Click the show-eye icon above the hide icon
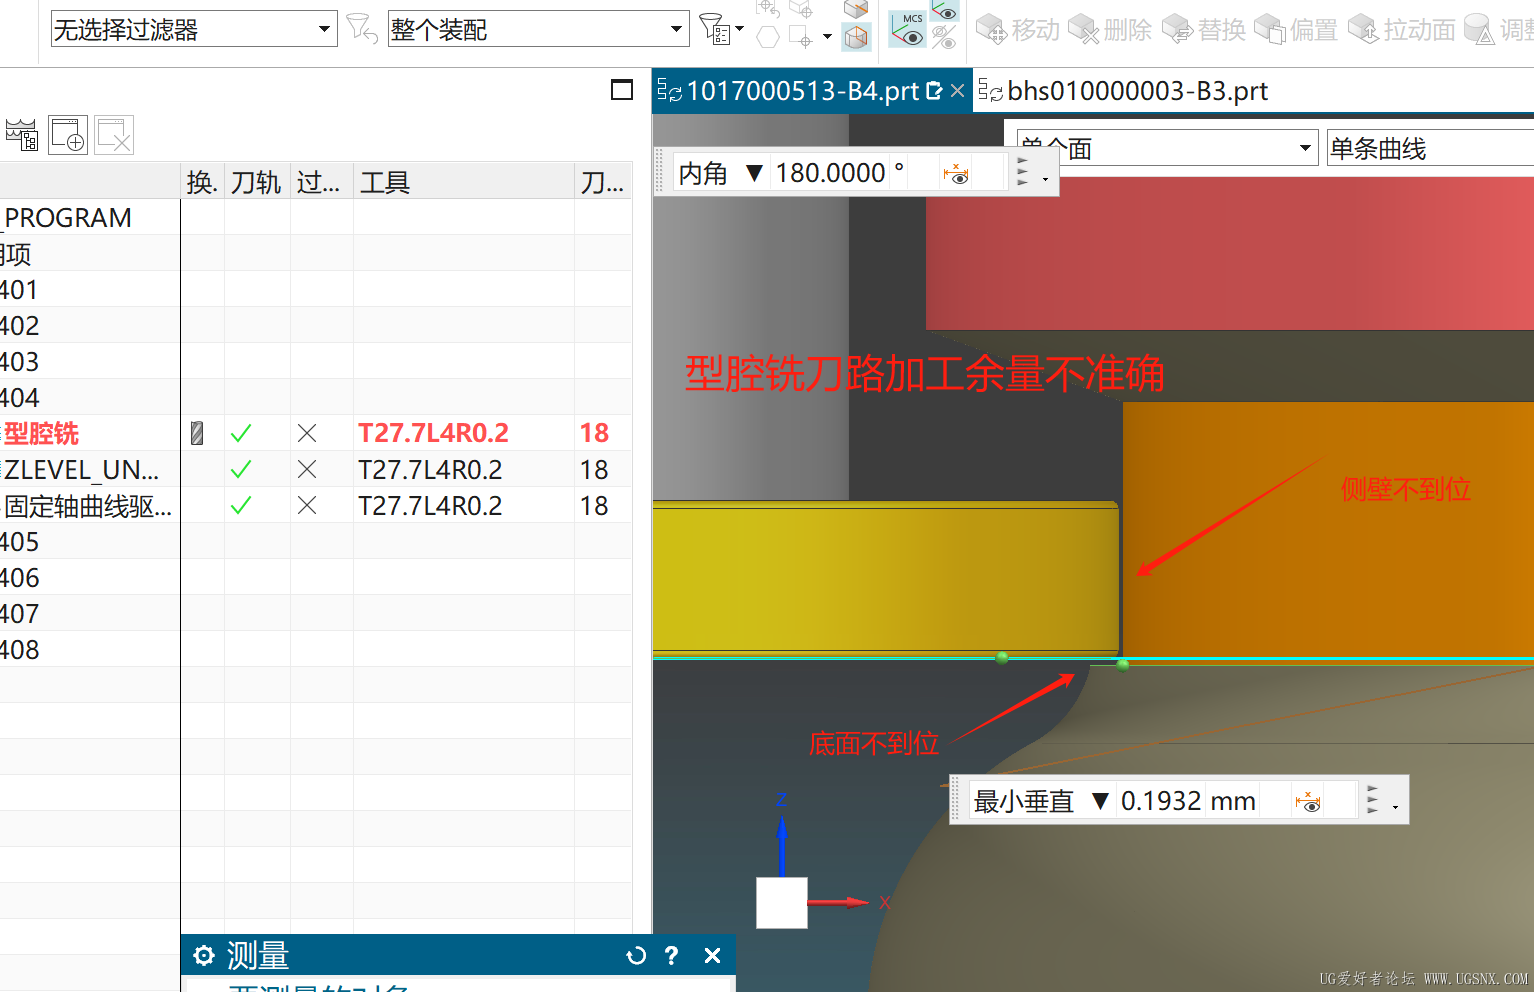The image size is (1534, 992). point(944,11)
